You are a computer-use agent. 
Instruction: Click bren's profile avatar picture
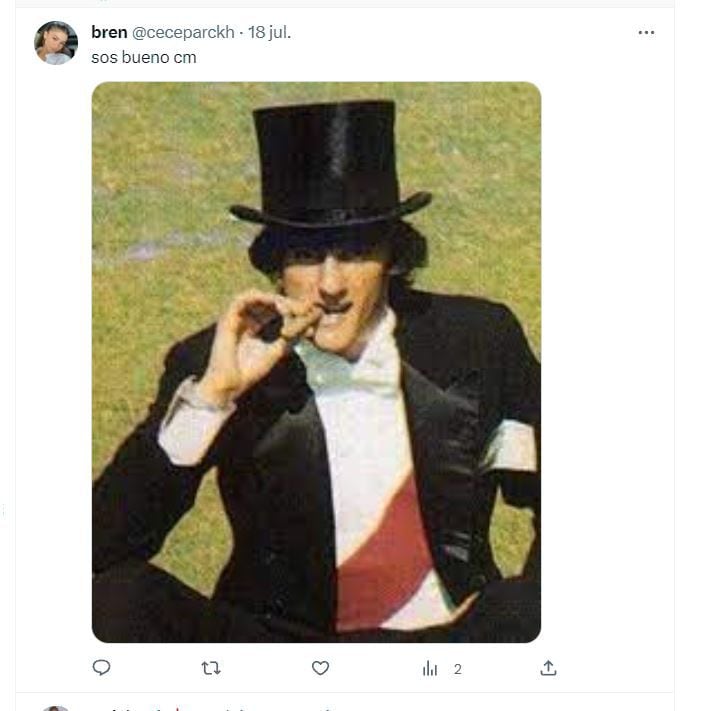point(56,43)
